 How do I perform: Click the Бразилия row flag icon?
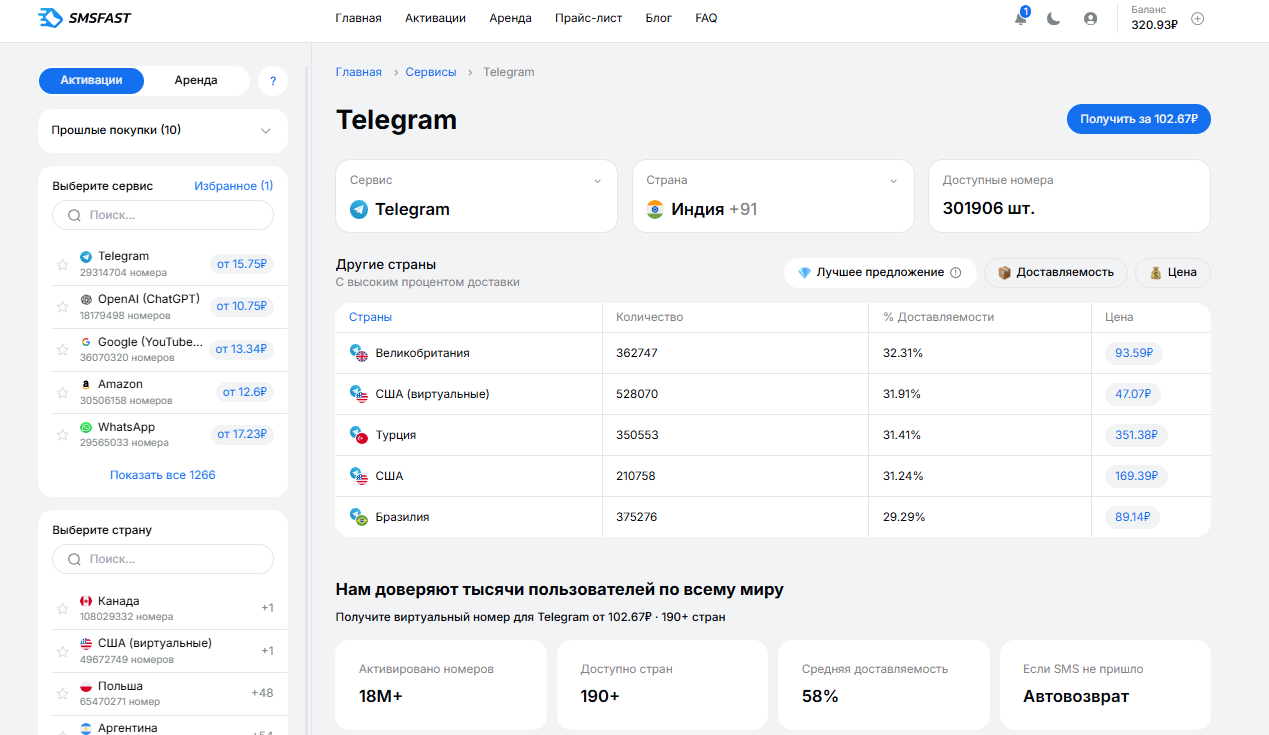pos(359,517)
